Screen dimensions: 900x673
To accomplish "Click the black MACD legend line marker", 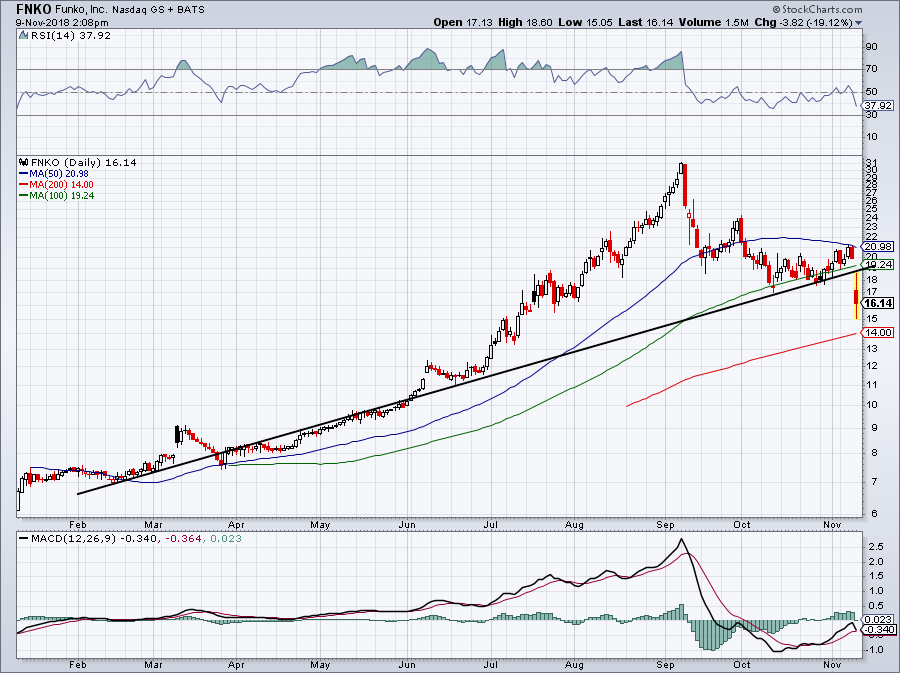I will [24, 538].
